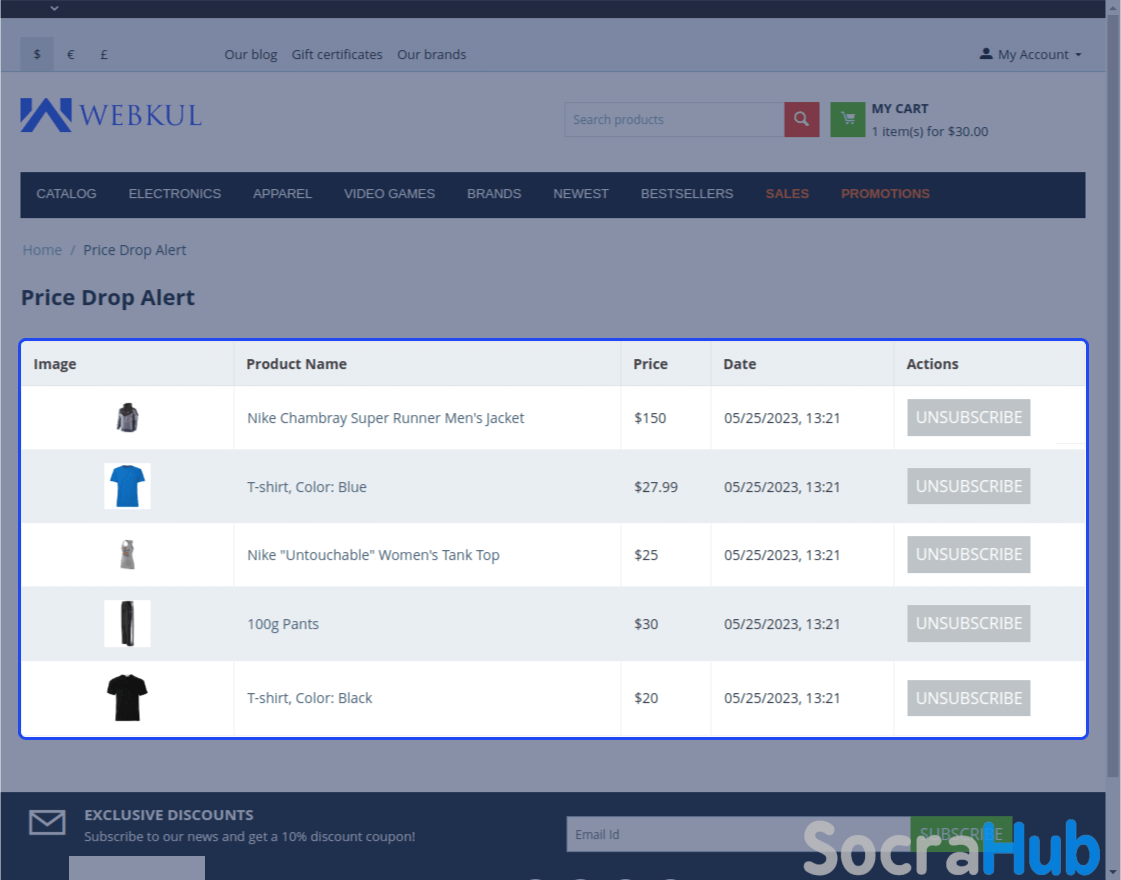Open the black T-shirt product image

coord(127,698)
